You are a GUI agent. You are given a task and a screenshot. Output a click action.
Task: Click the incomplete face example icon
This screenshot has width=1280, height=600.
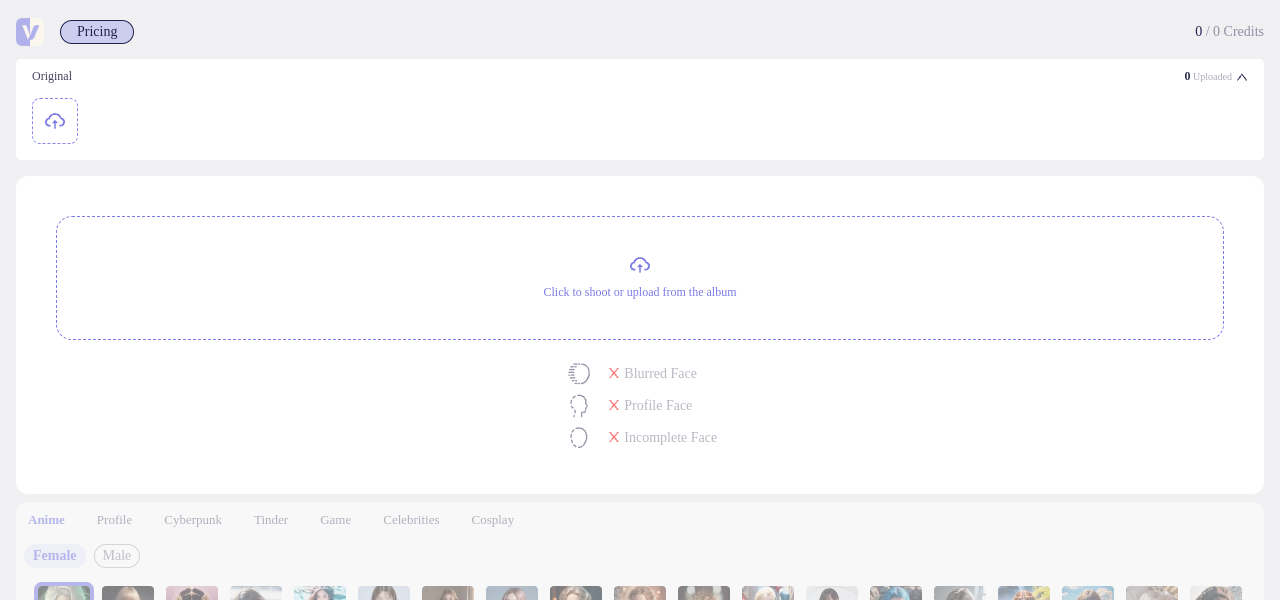tap(579, 438)
